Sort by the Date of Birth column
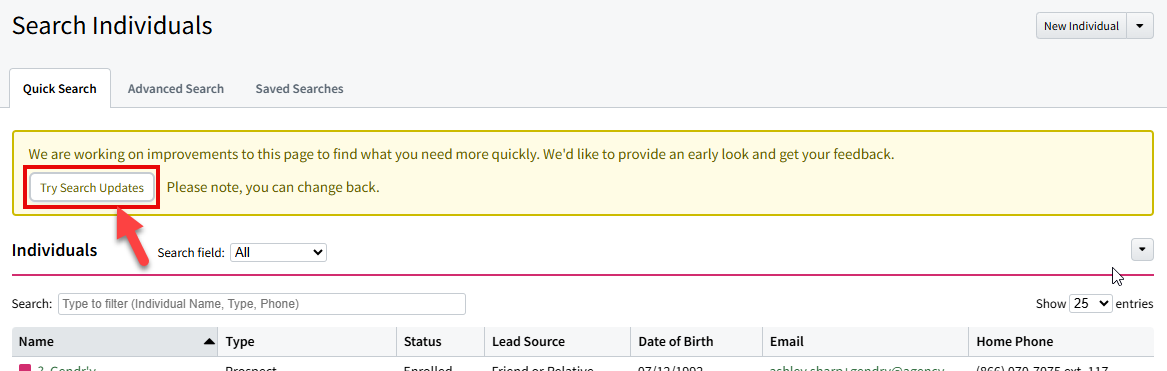 click(x=697, y=342)
